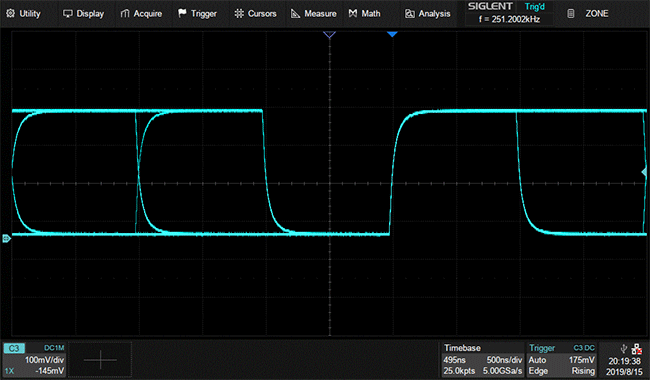Toggle the C3 channel label
Viewport: 650px width, 380px height.
point(14,348)
